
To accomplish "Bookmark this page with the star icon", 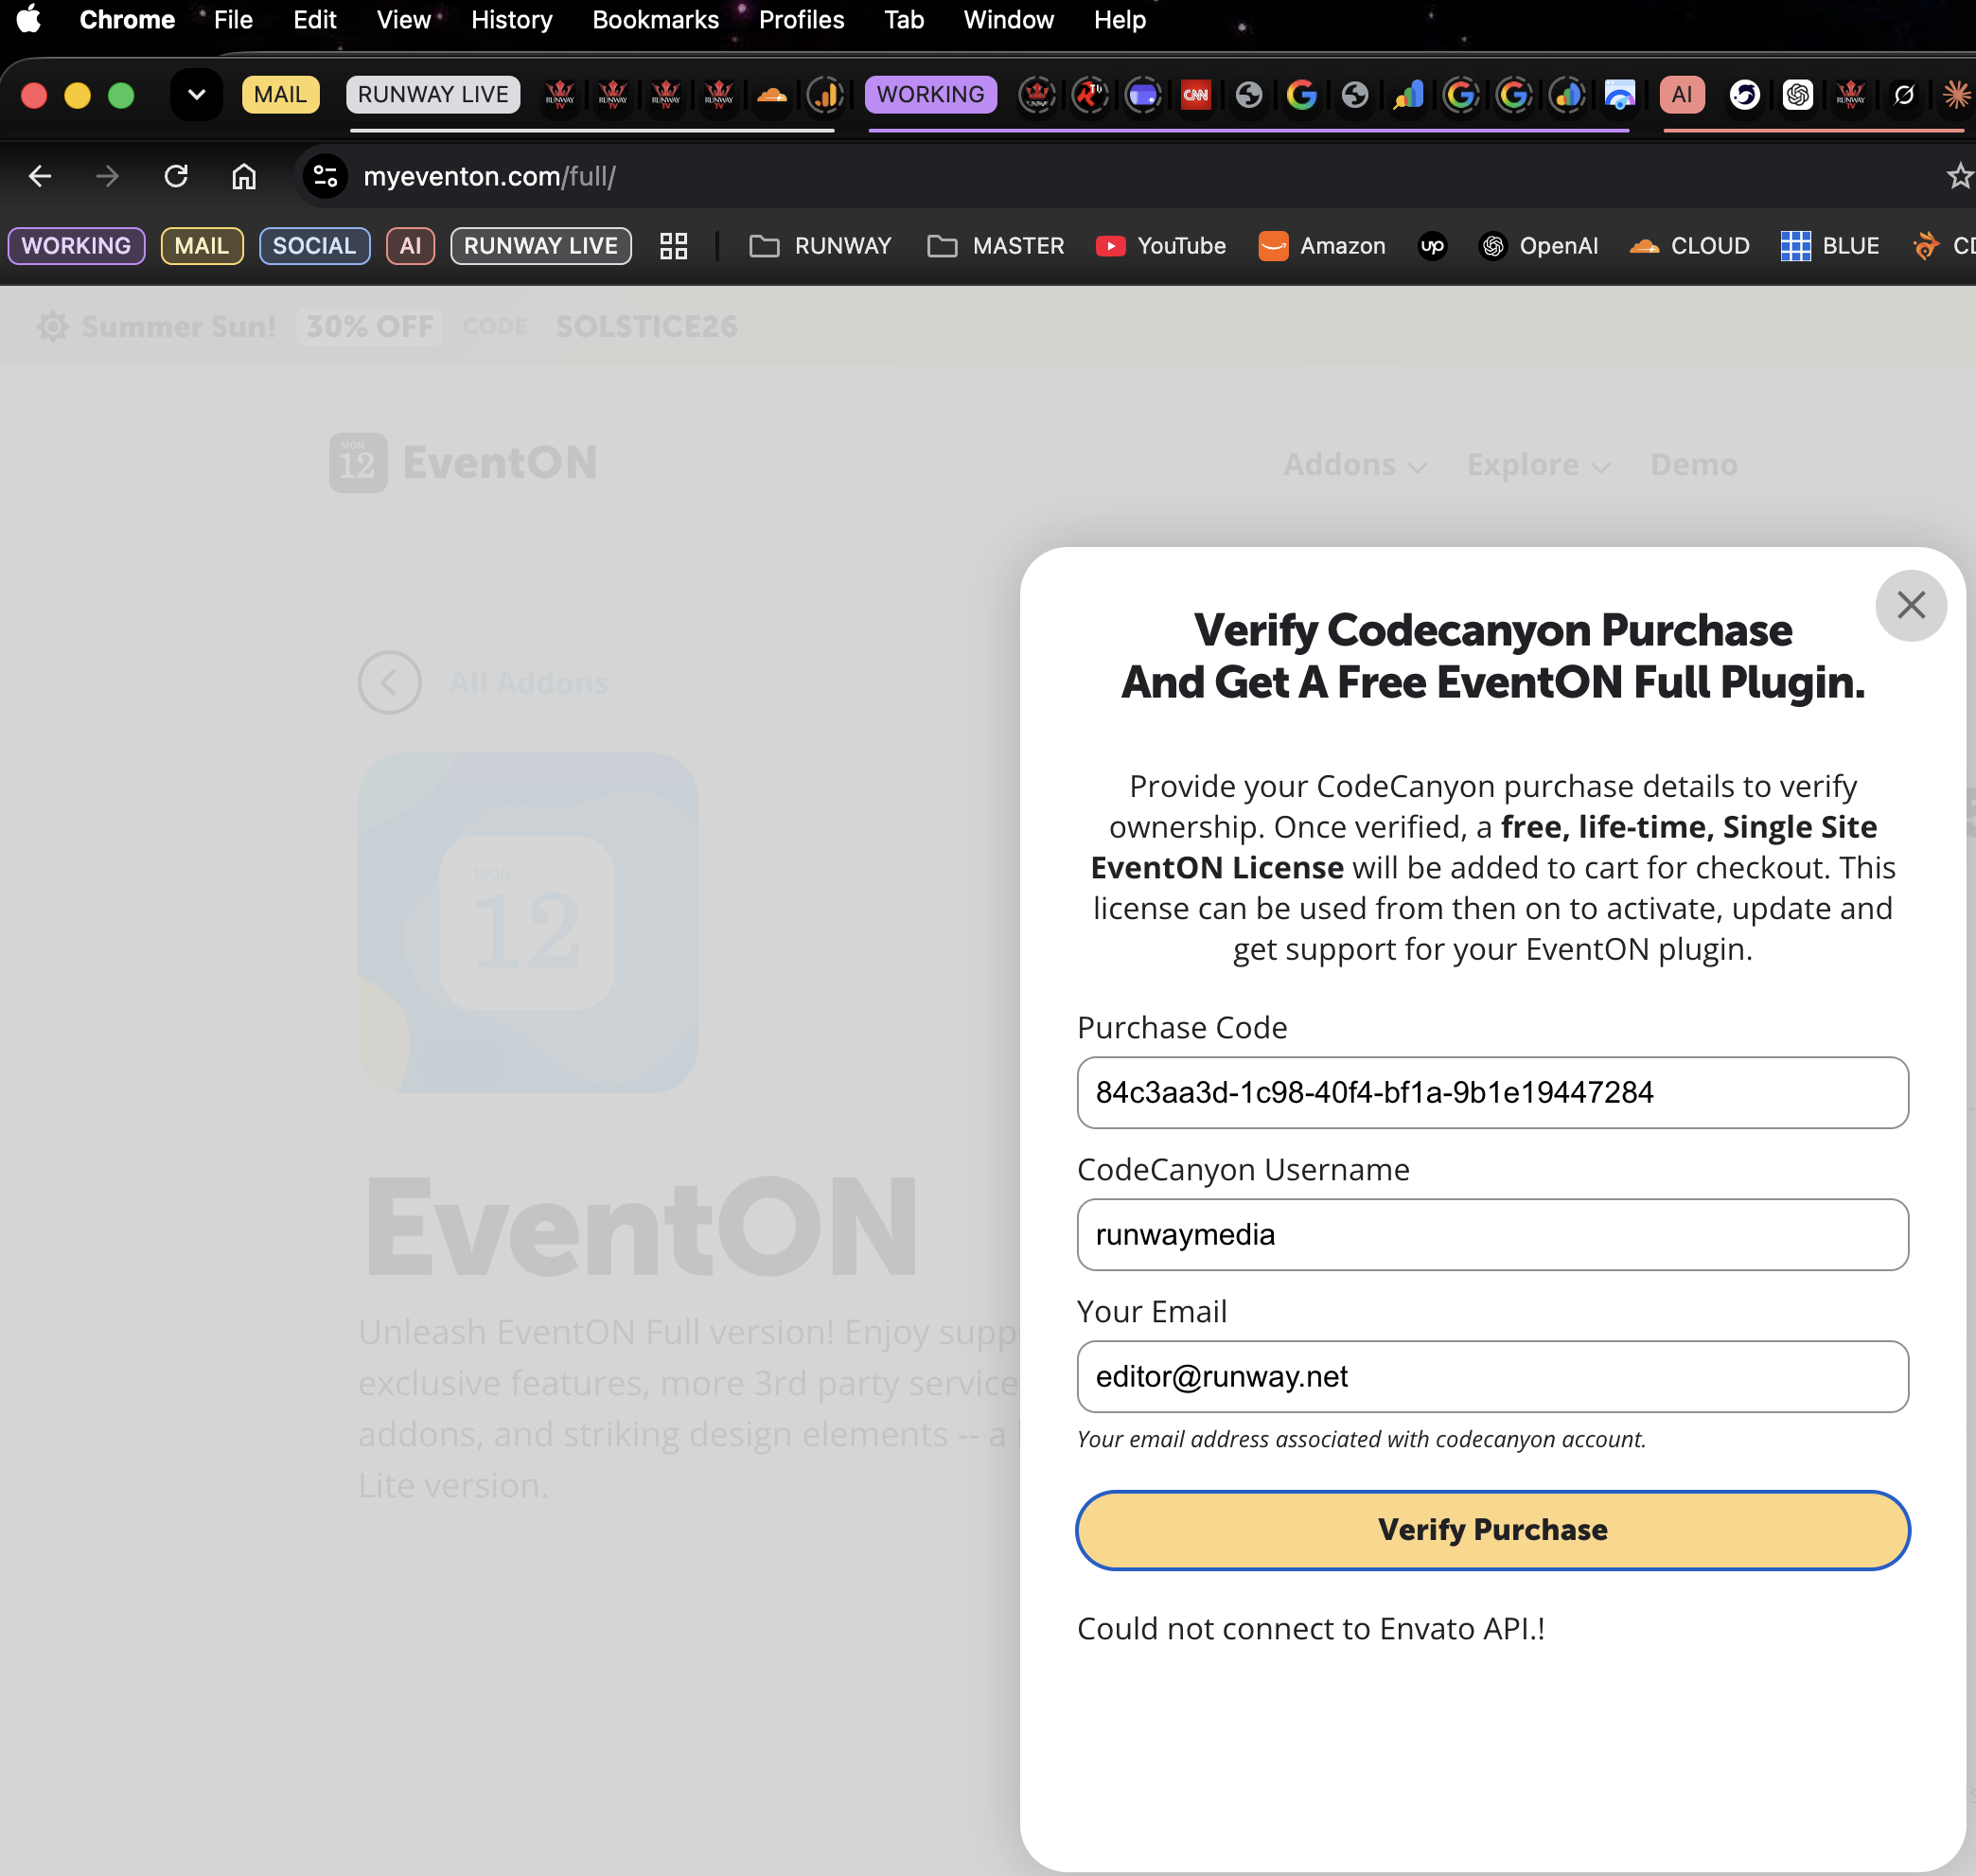I will tap(1959, 176).
